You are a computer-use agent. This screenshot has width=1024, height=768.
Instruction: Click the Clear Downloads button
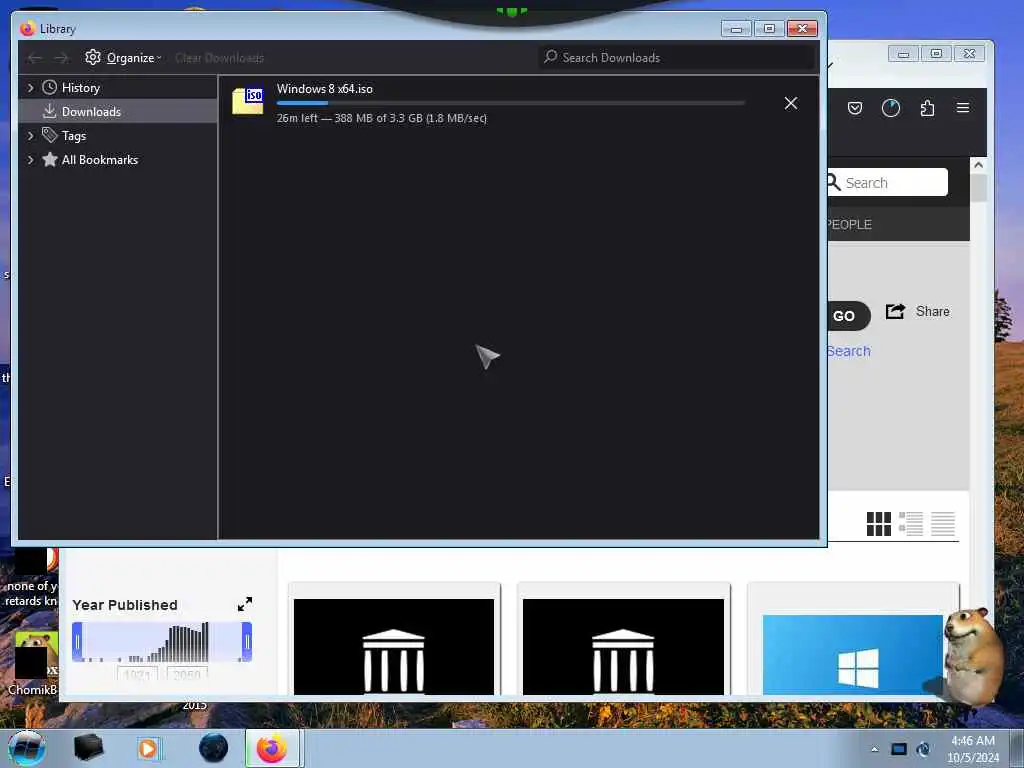point(219,58)
